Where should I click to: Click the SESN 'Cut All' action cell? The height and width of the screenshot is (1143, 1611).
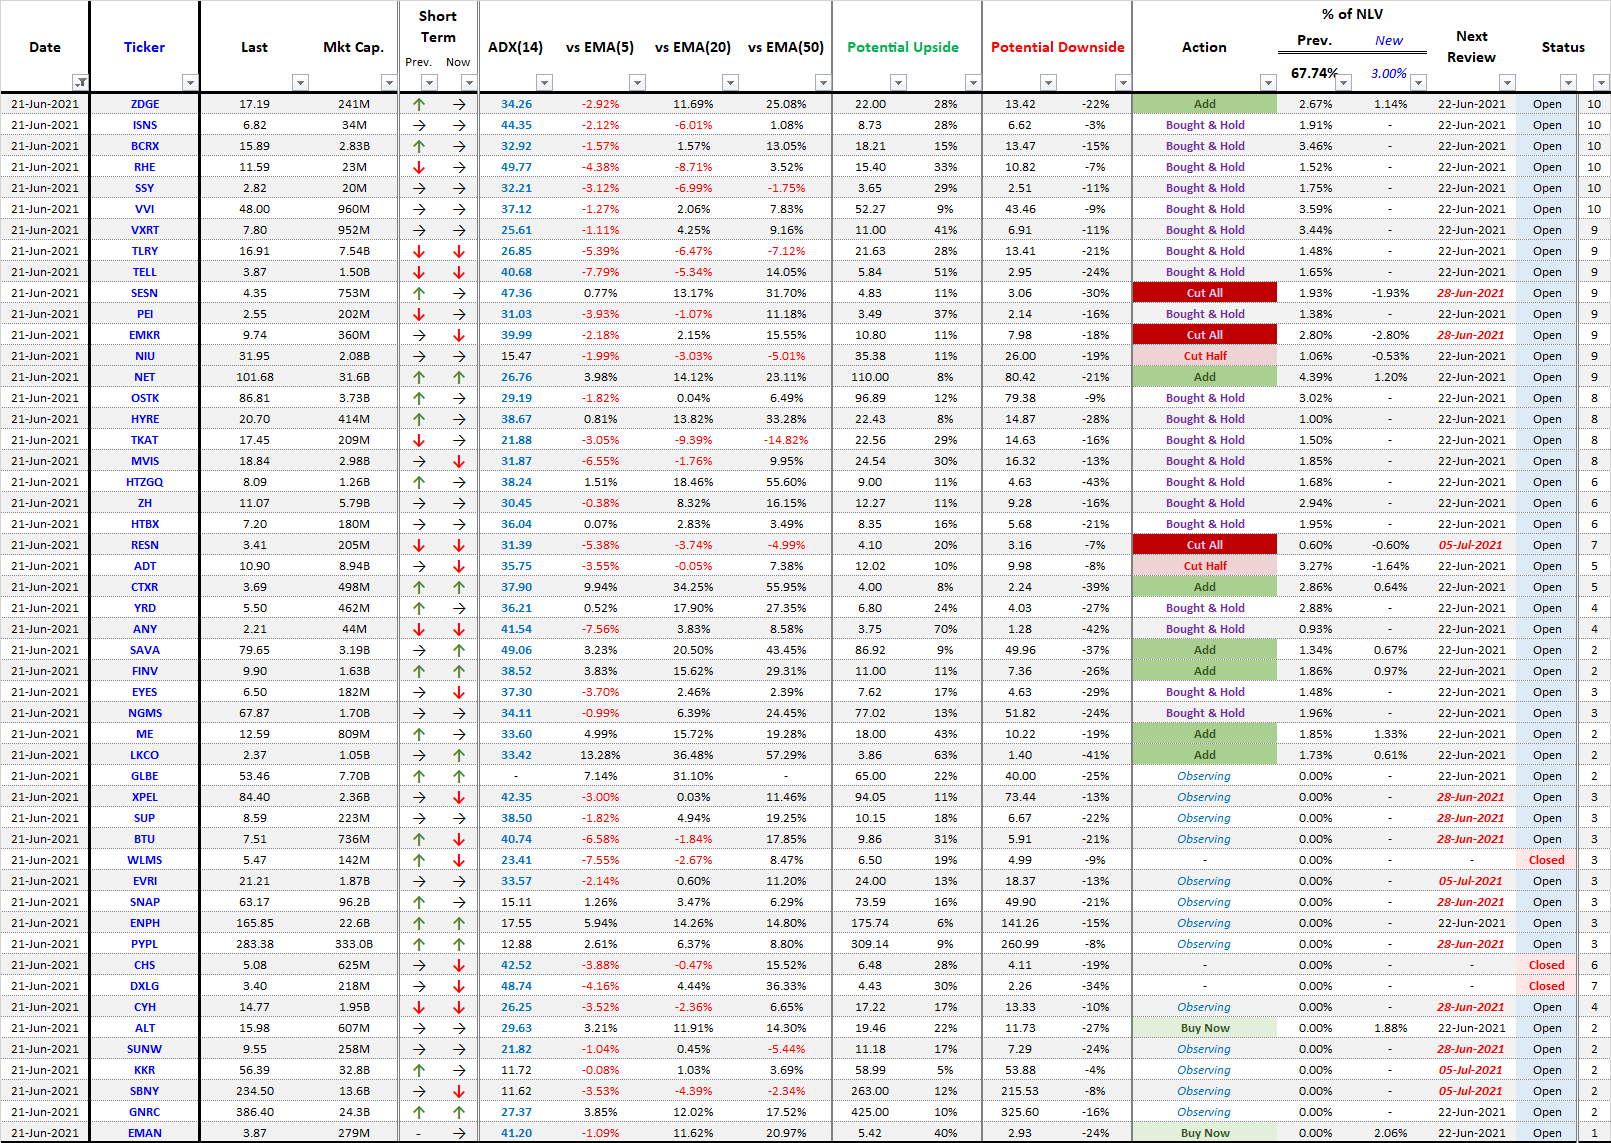click(x=1205, y=293)
